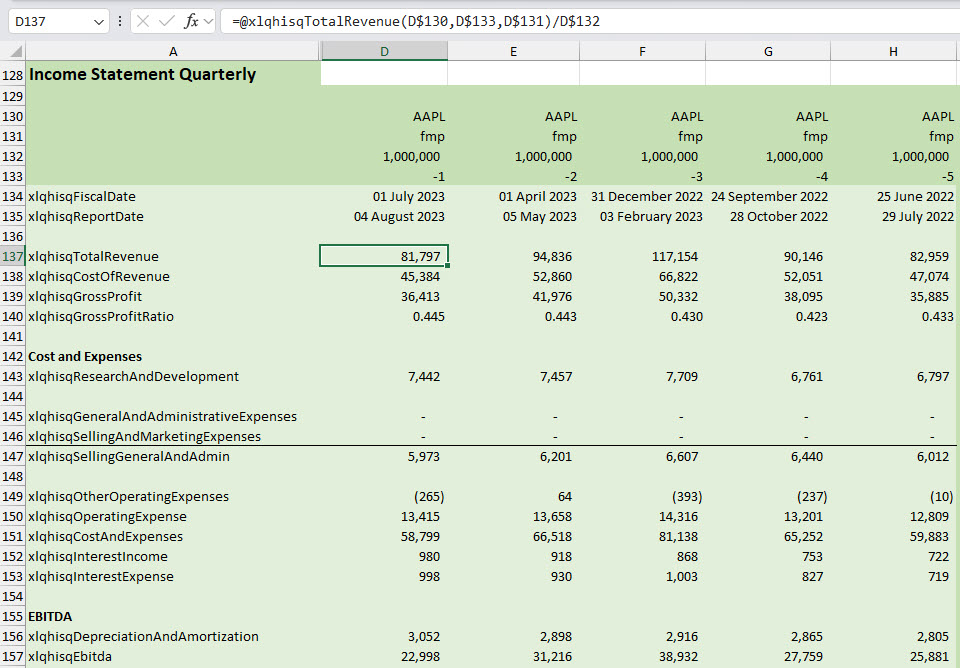Select column A header
960x668 pixels.
(173, 52)
